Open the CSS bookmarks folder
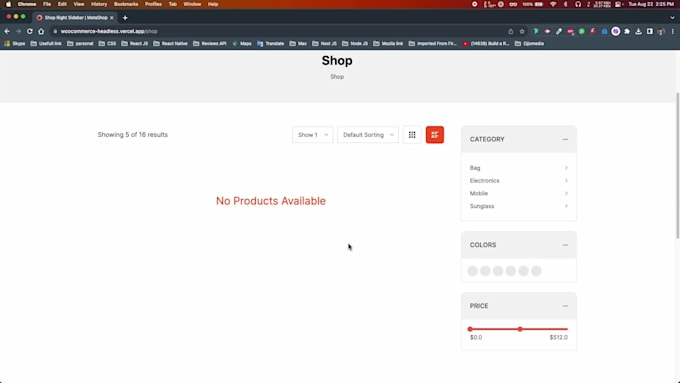Image resolution: width=680 pixels, height=383 pixels. click(107, 43)
